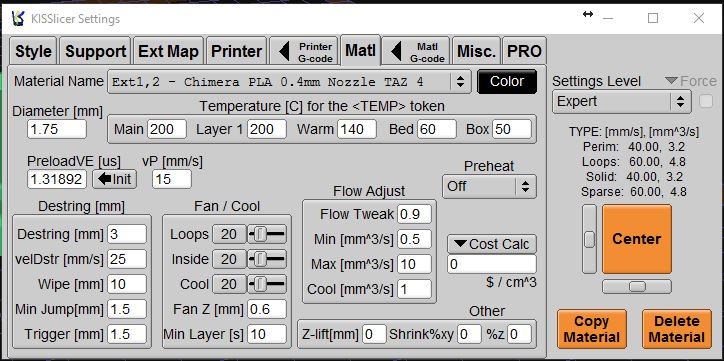Click the orange Center button
The height and width of the screenshot is (361, 724).
(637, 239)
